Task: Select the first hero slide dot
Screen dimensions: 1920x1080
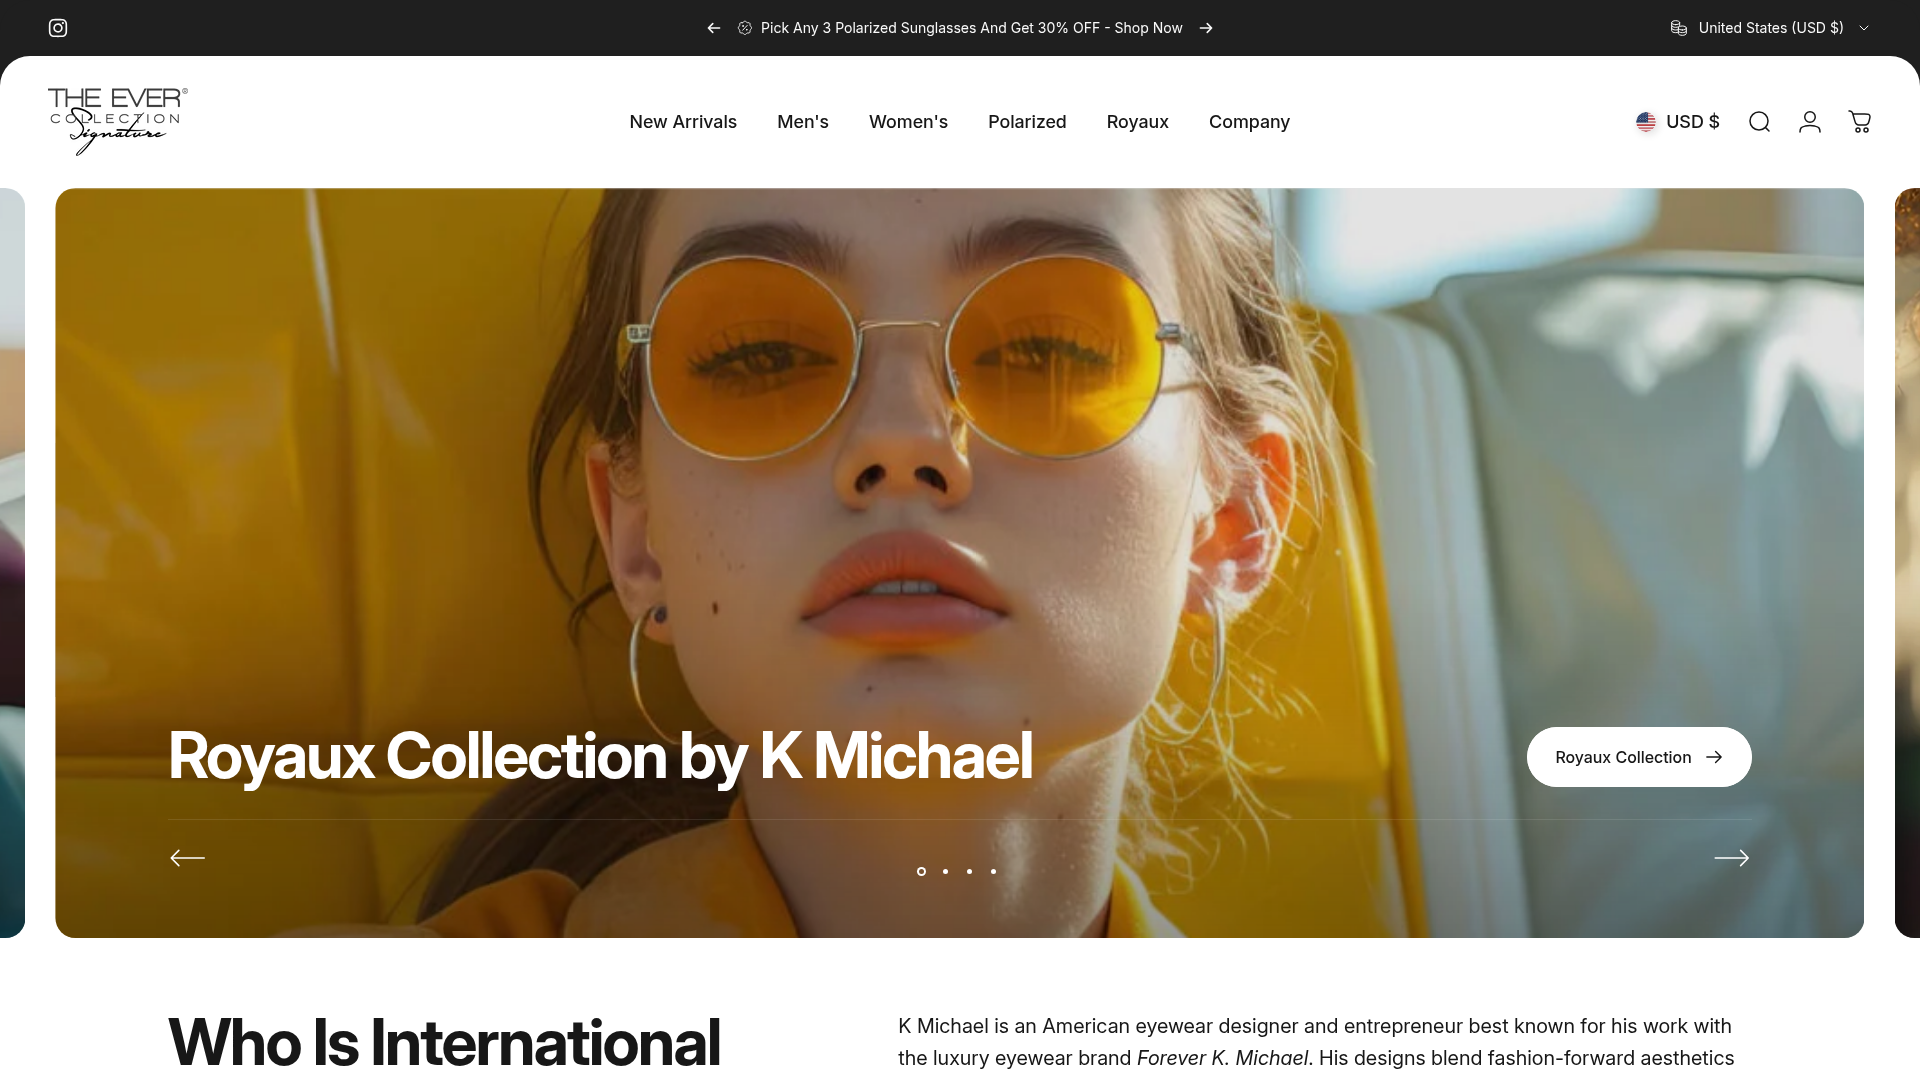Action: 921,871
